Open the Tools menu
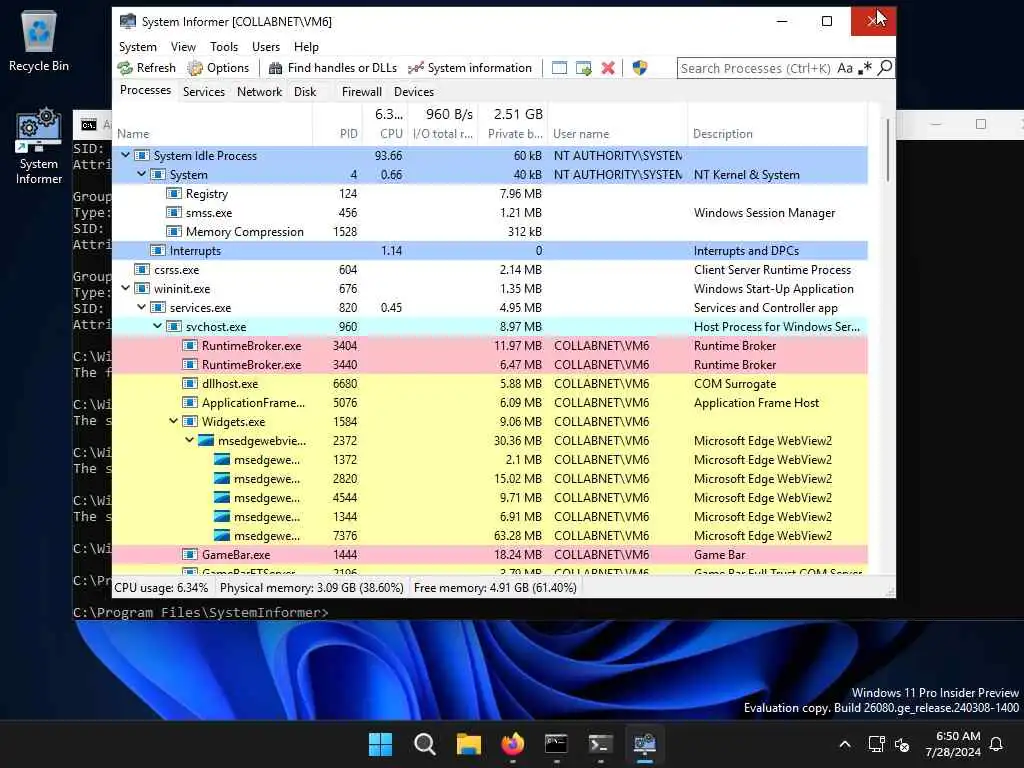This screenshot has height=768, width=1024. tap(224, 47)
